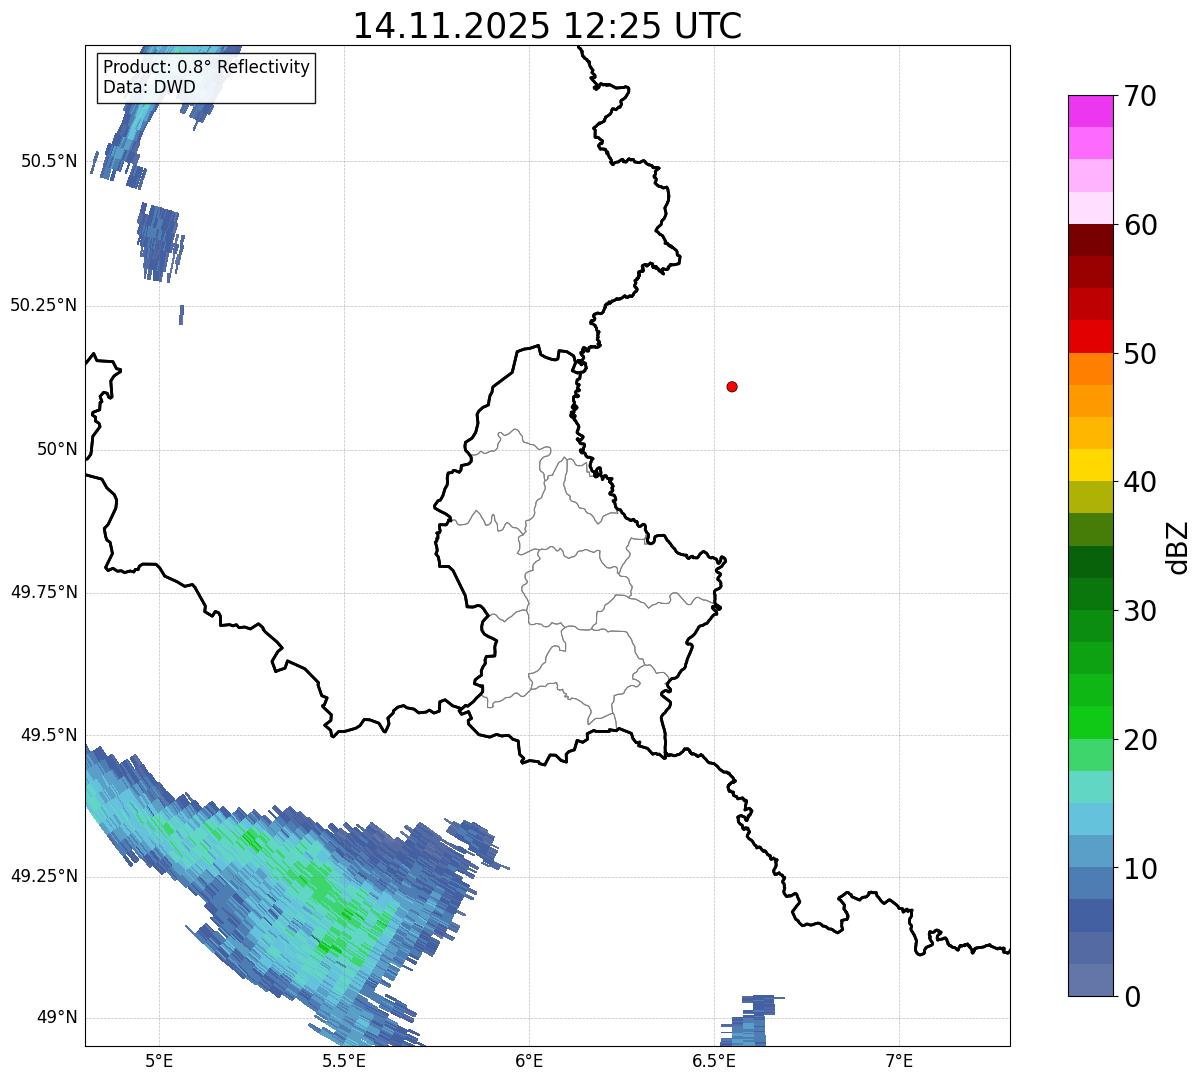This screenshot has width=1202, height=1081.
Task: Click the magenta top colorbar segment
Action: click(x=1091, y=111)
